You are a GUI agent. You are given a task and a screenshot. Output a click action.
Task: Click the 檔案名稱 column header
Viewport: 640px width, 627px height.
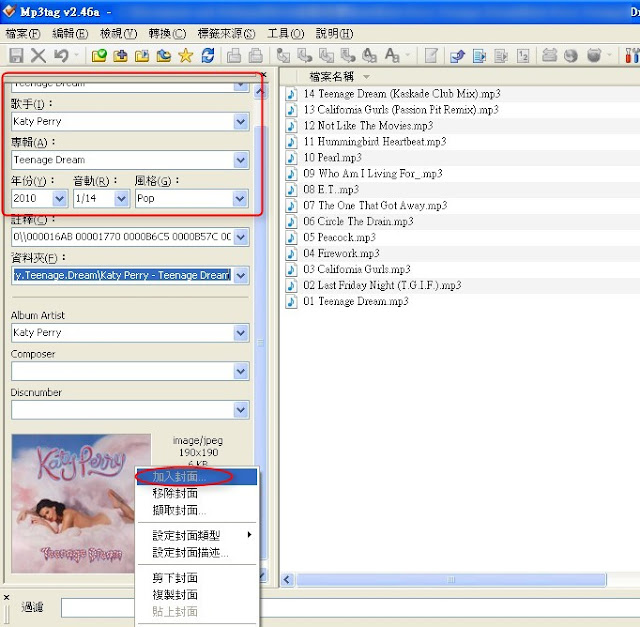coord(331,76)
